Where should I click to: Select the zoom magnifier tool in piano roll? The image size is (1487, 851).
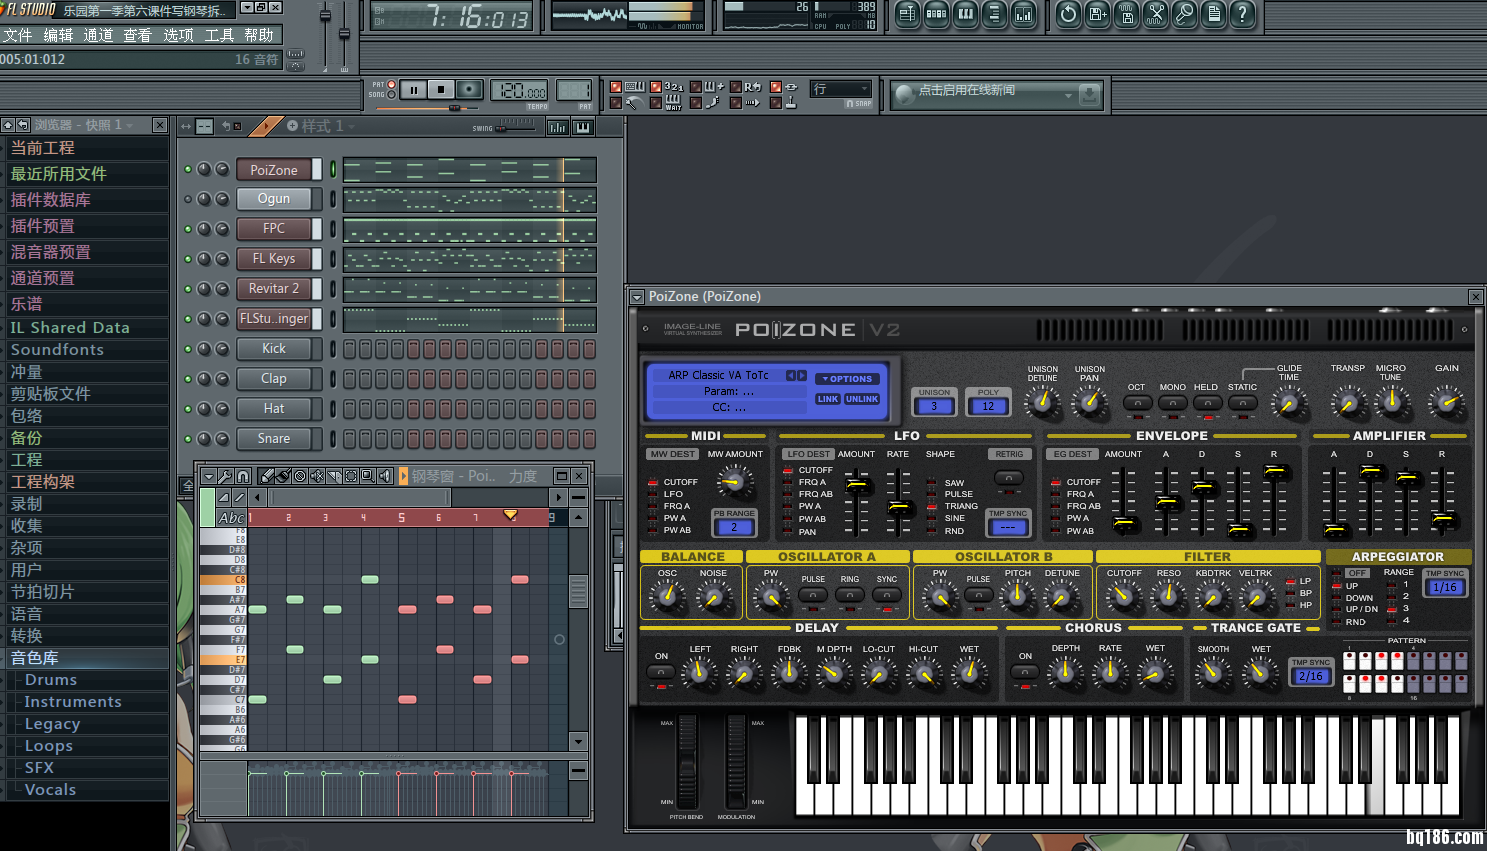click(x=368, y=476)
